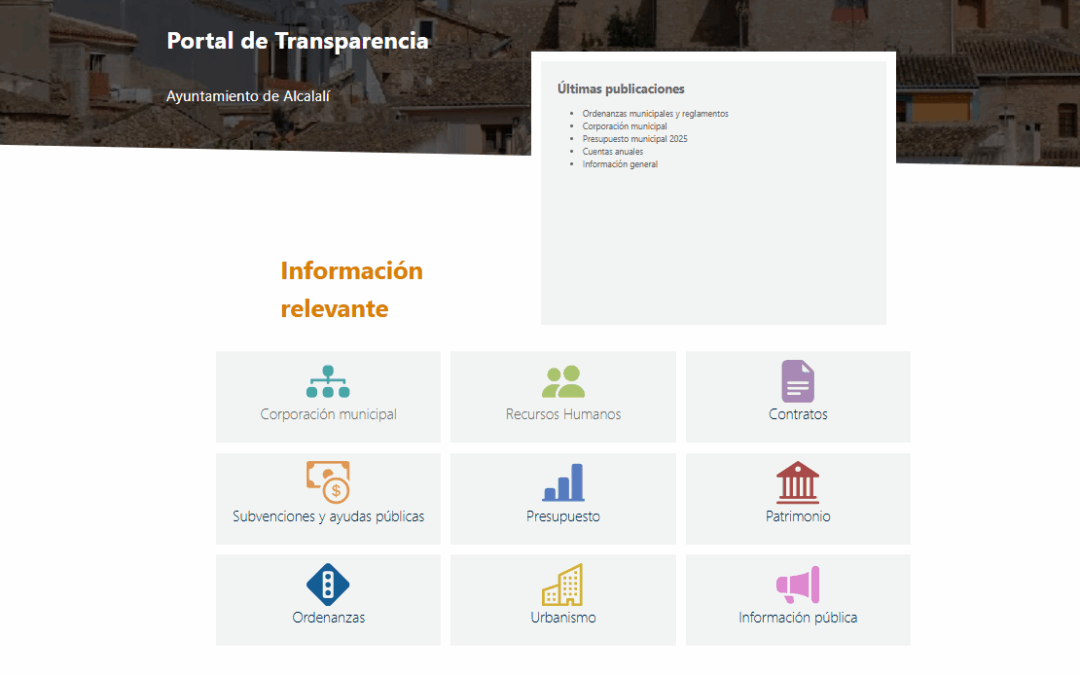The image size is (1080, 675).
Task: Click the pink megaphone Información pública icon
Action: click(798, 584)
